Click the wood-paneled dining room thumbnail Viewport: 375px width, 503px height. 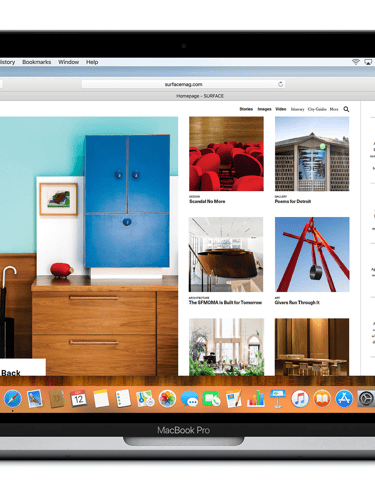(x=312, y=347)
